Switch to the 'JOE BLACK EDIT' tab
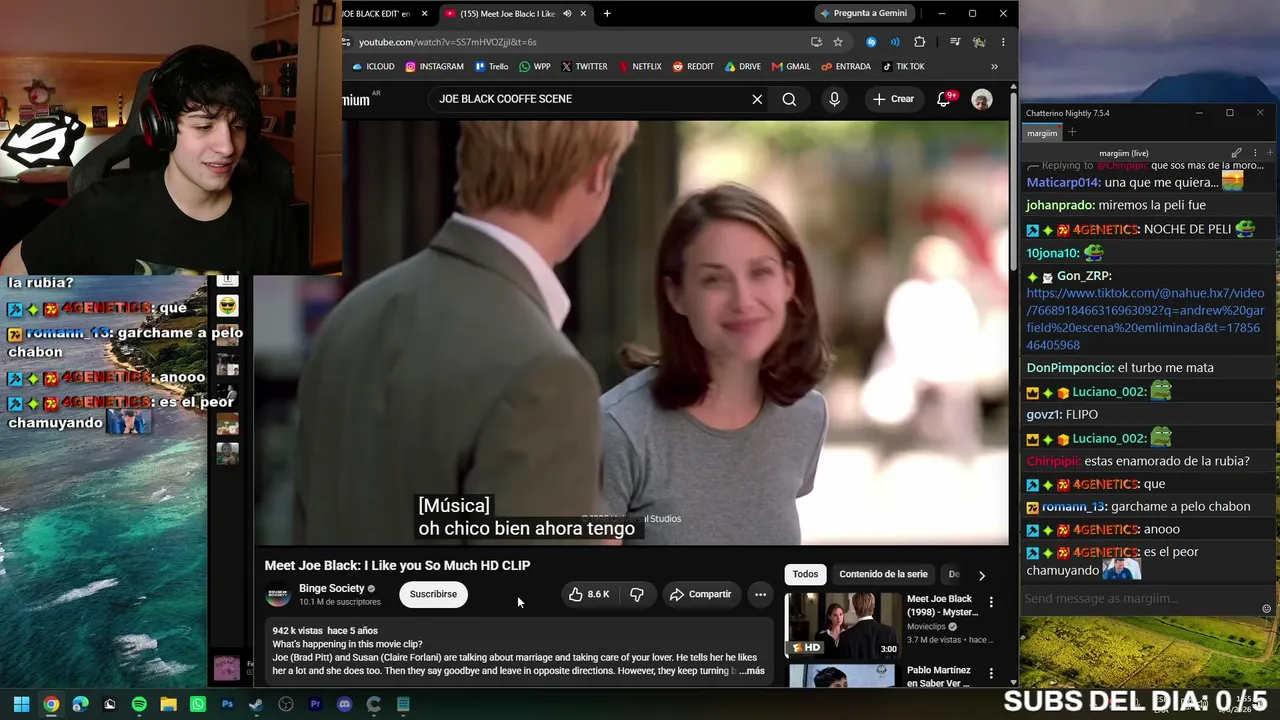 (x=384, y=14)
